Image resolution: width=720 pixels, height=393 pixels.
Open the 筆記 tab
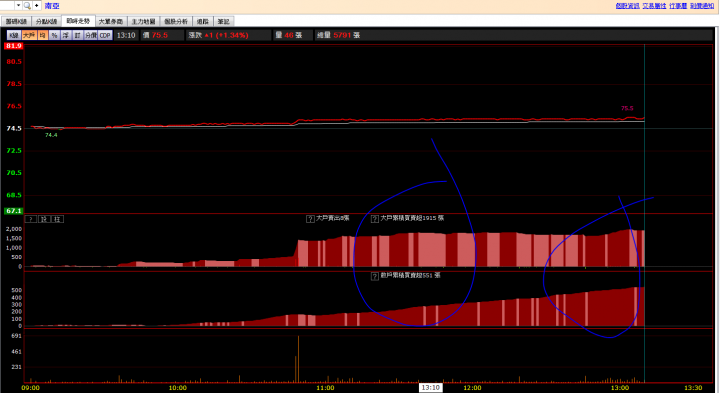(x=224, y=22)
